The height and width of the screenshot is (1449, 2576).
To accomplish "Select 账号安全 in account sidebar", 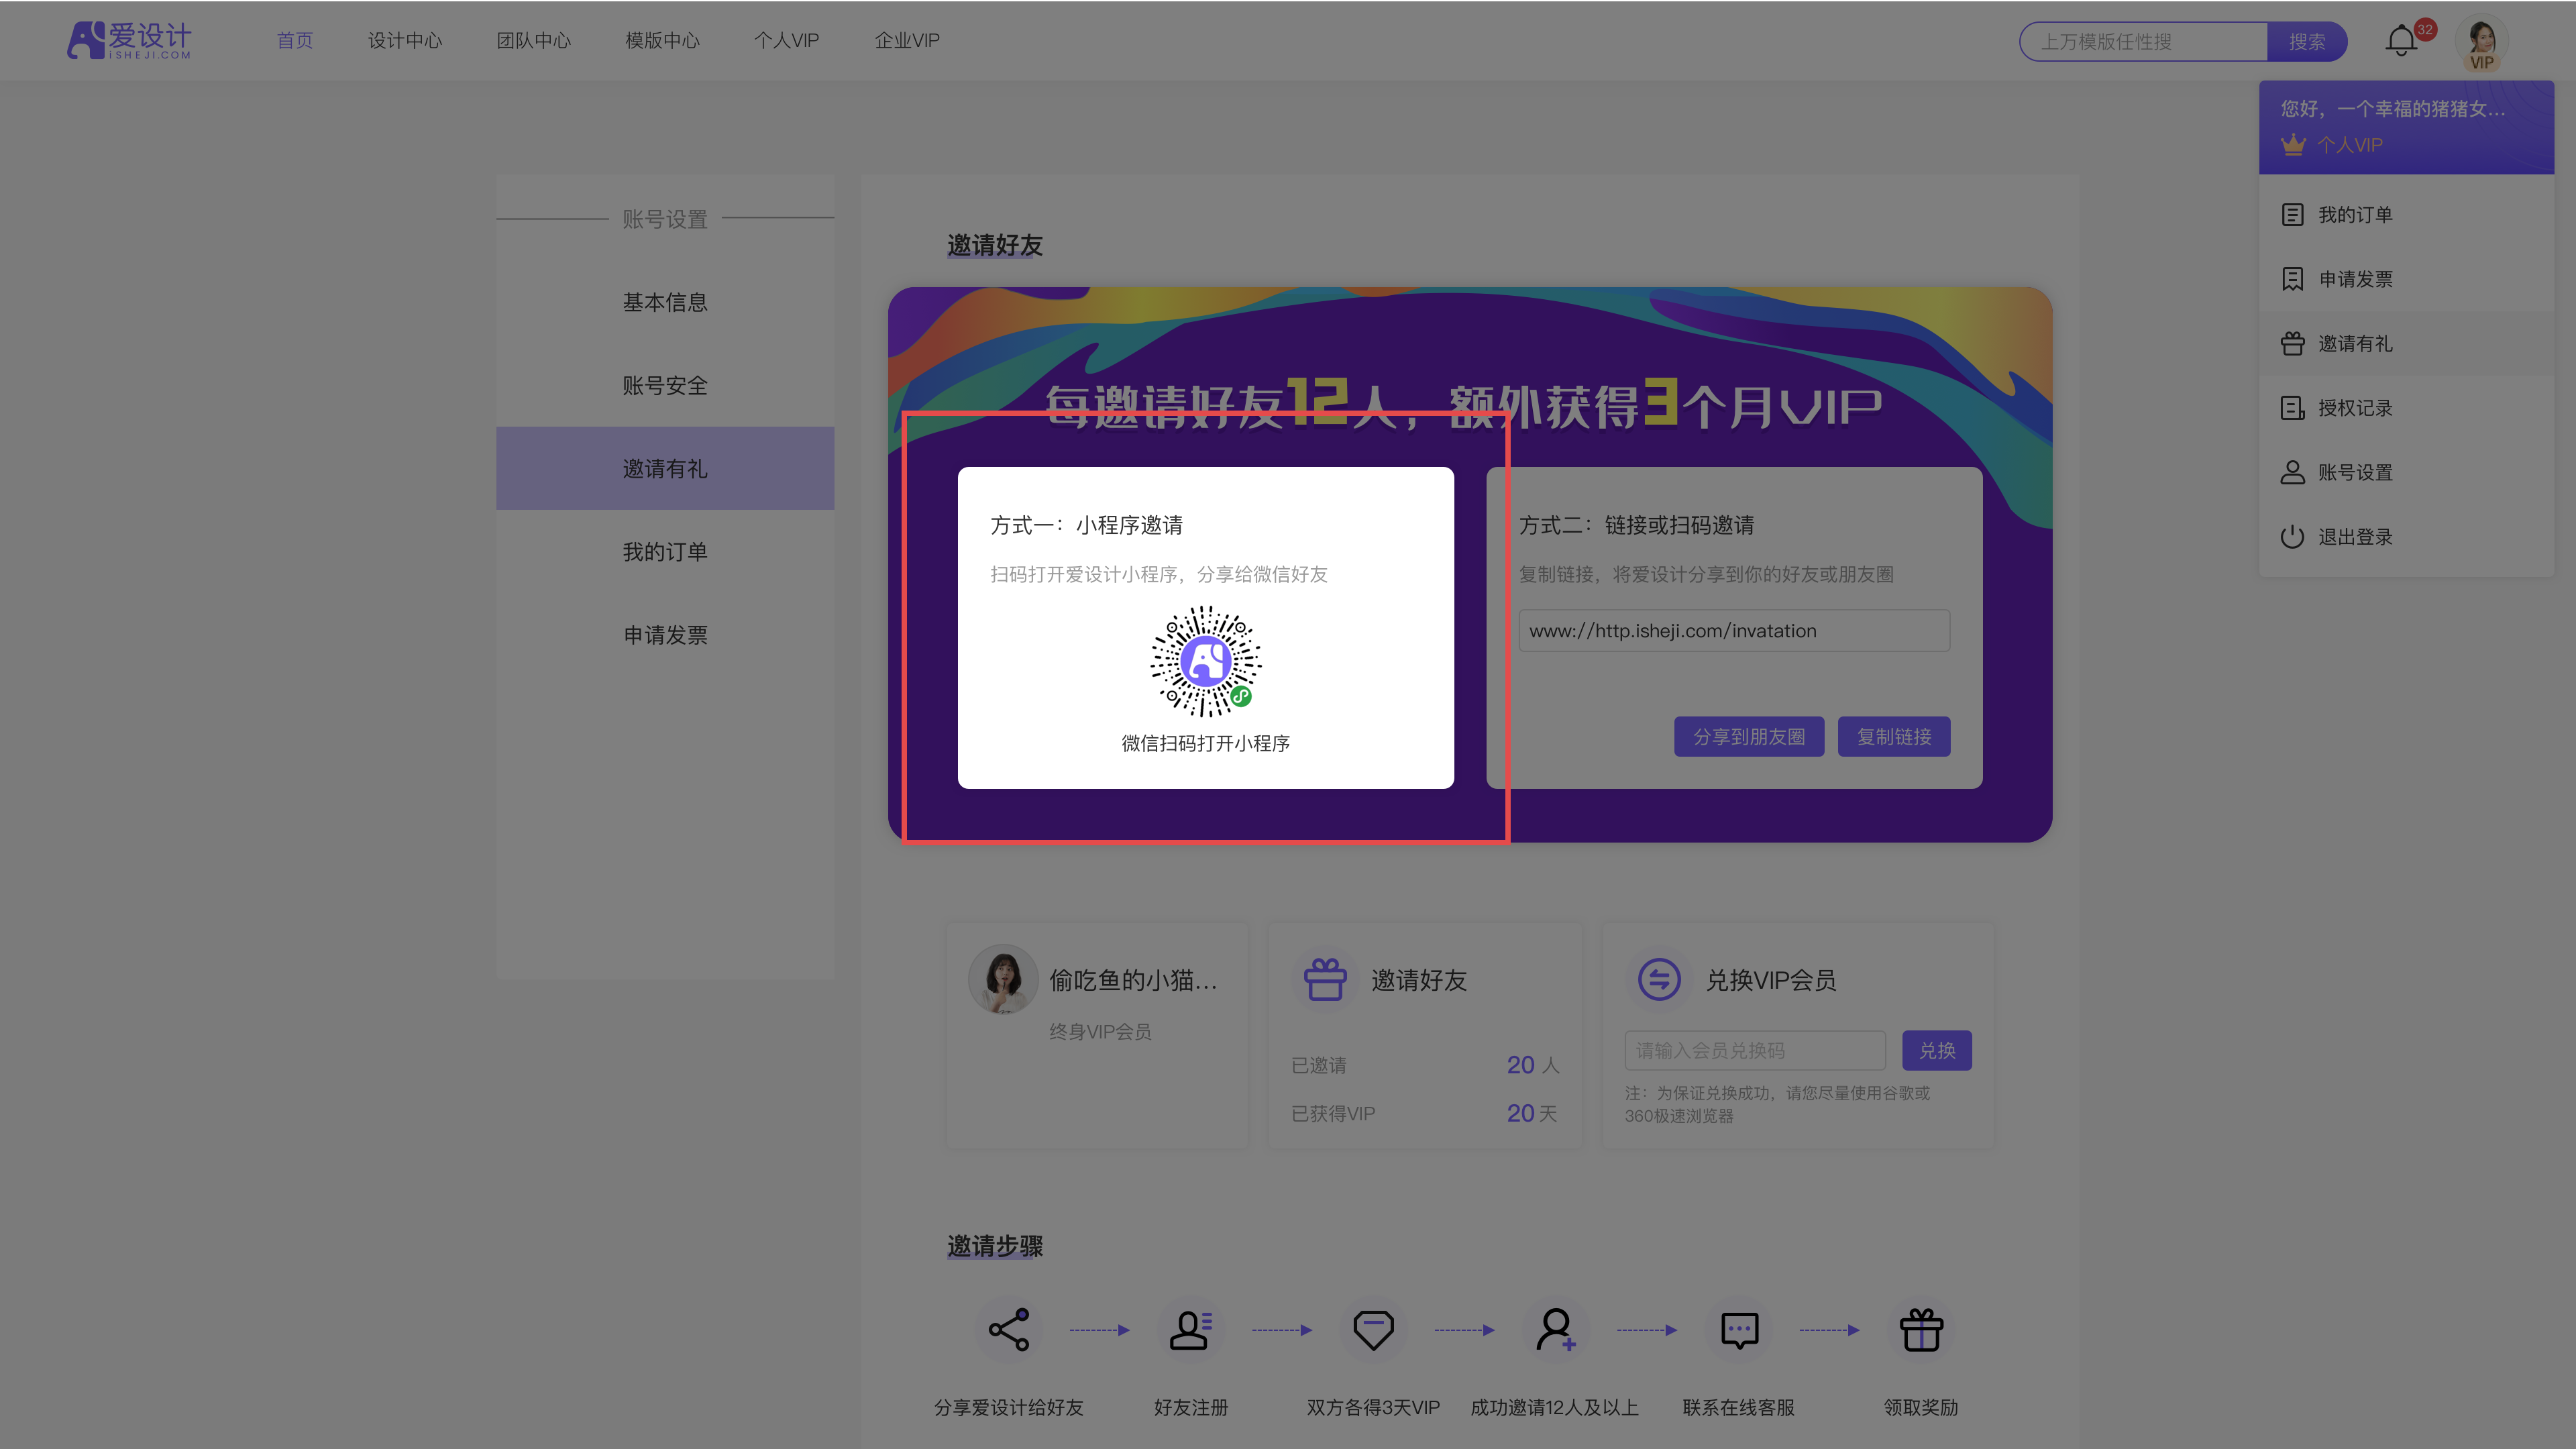I will 665,385.
